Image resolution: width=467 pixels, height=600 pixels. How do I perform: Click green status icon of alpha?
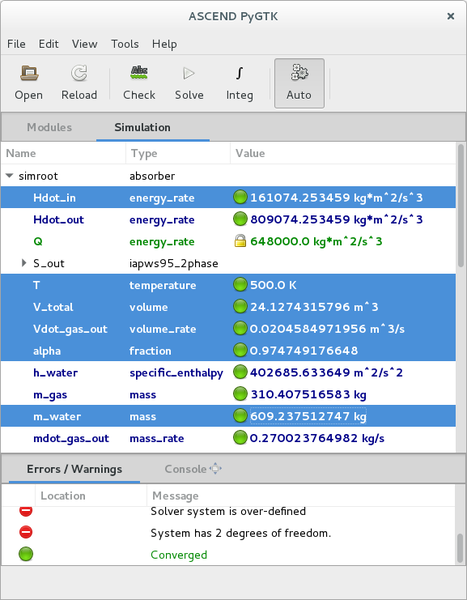point(240,350)
